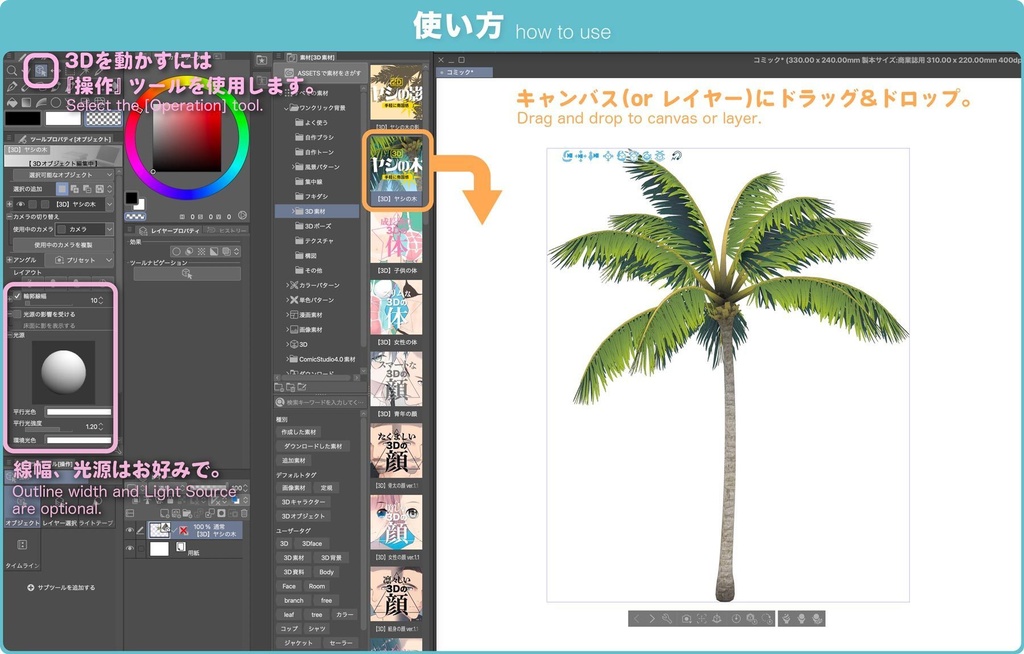Click the delete layer trash icon

[x=243, y=513]
